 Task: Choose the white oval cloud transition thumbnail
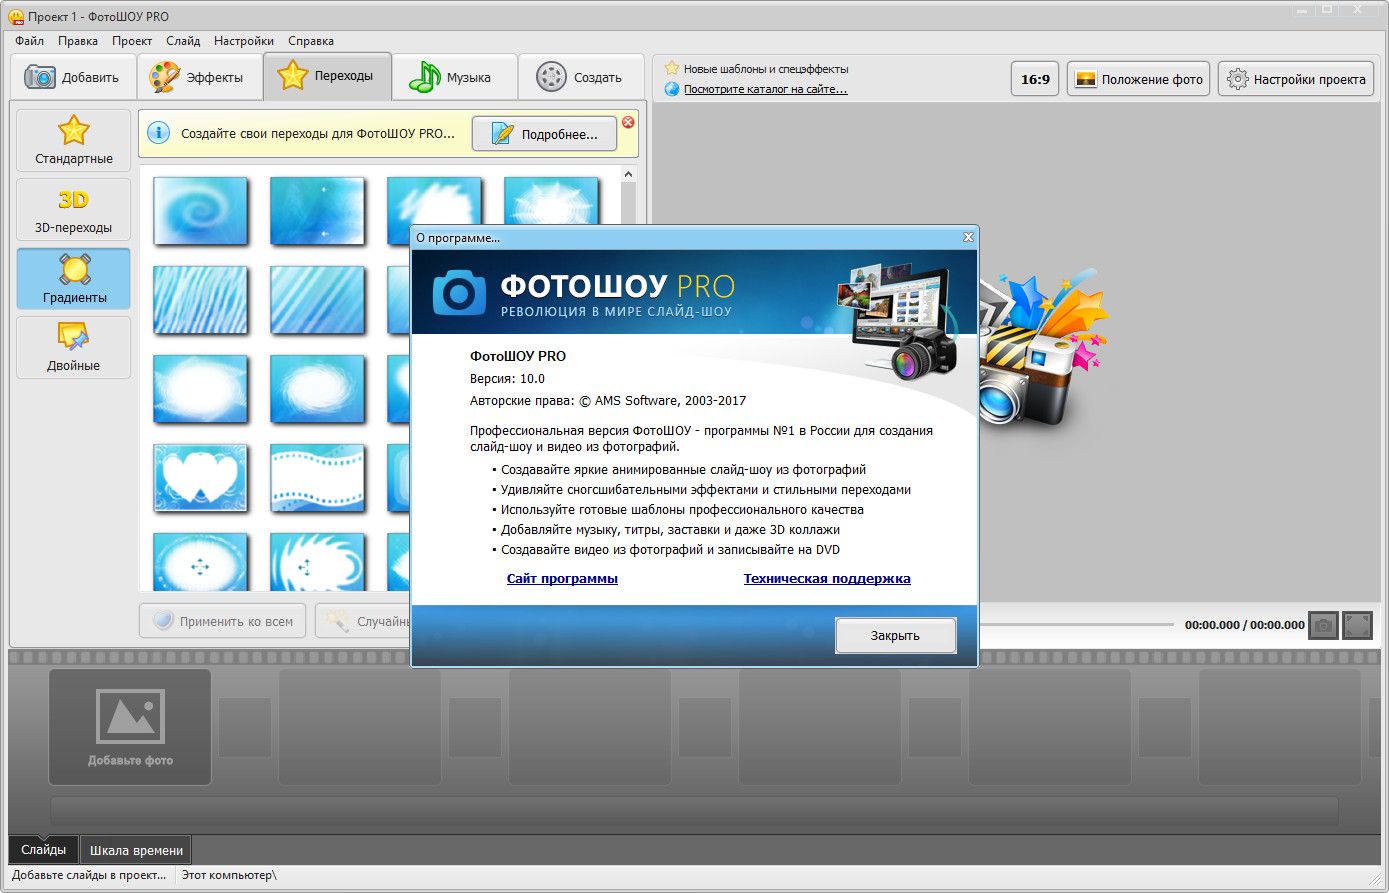tap(200, 388)
